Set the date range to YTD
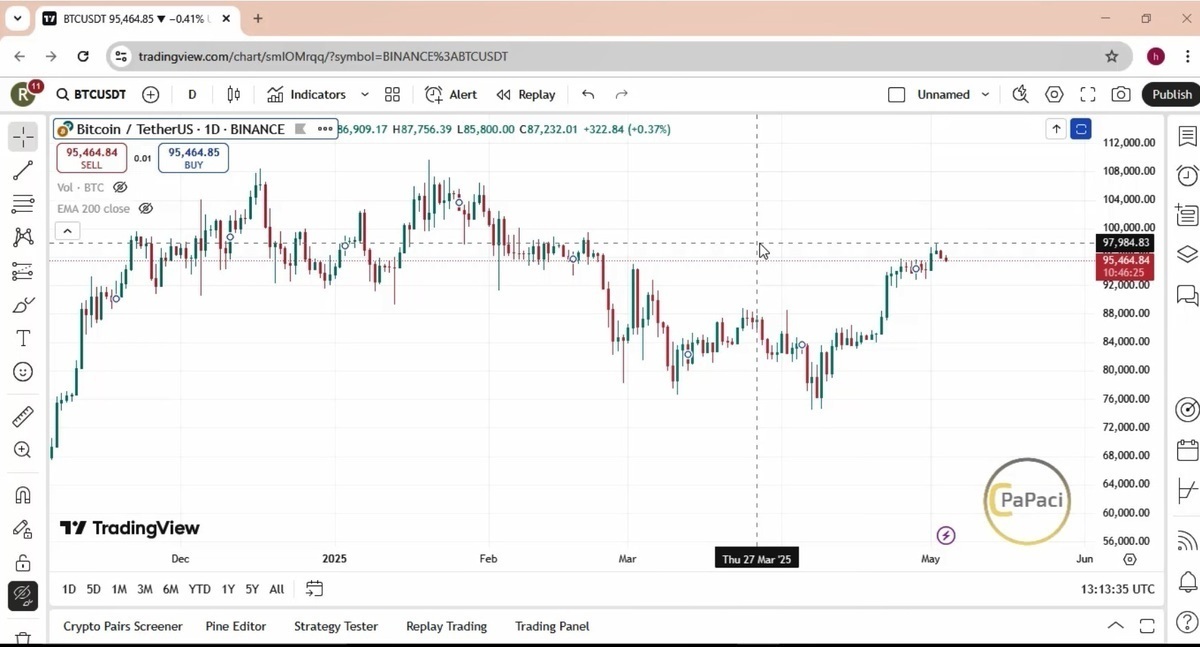 (200, 589)
